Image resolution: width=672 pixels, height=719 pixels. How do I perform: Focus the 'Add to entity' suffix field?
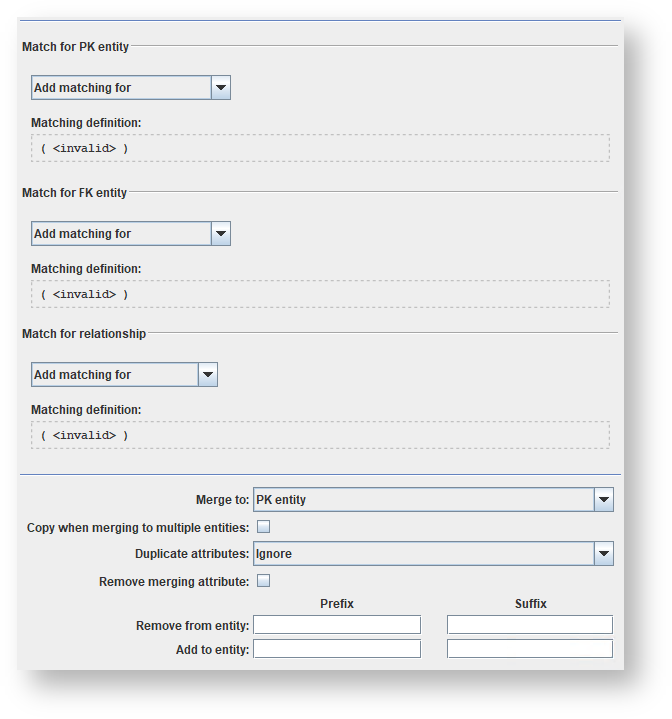(x=530, y=650)
